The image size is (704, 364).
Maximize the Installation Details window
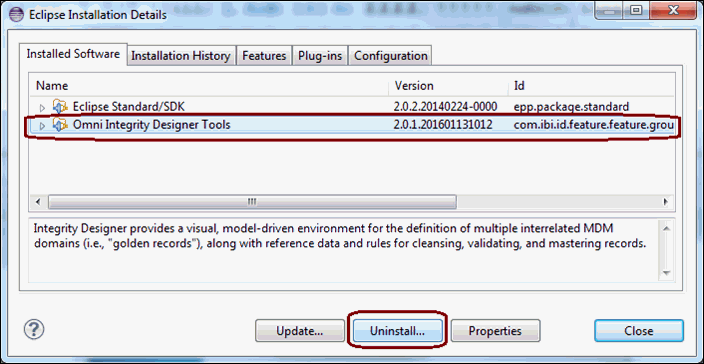636,11
